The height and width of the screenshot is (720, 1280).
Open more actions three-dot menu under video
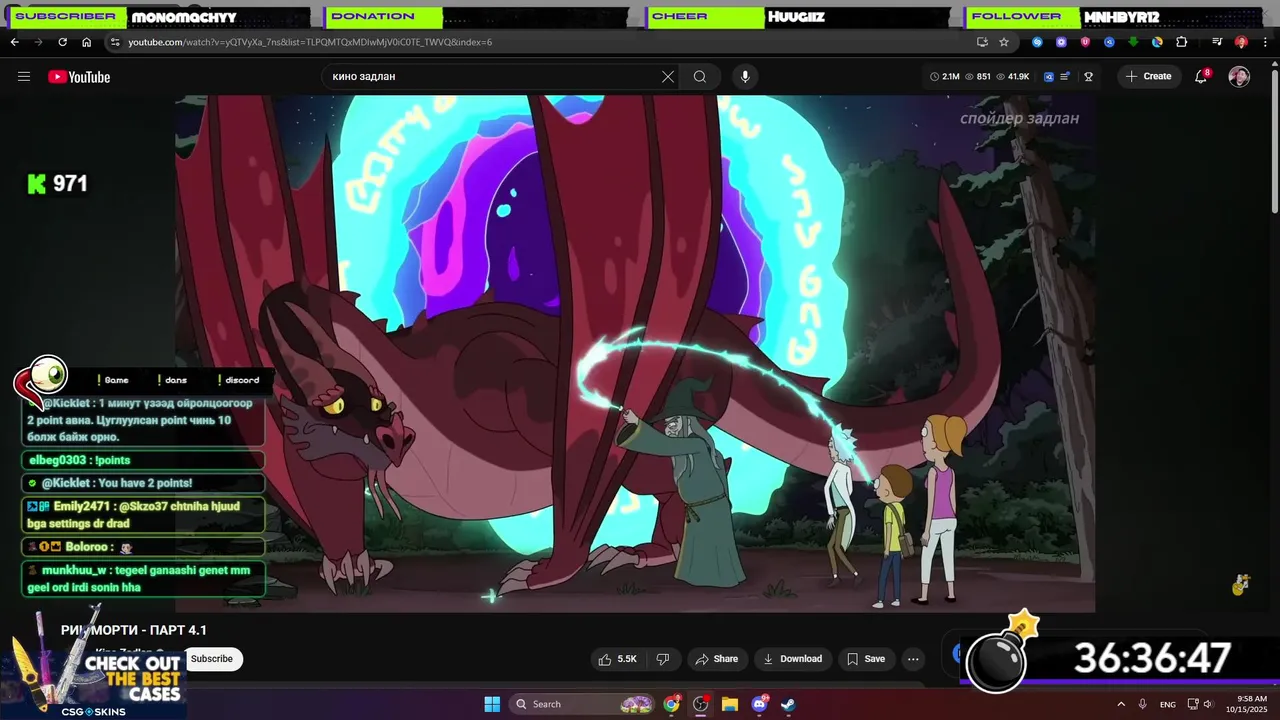click(913, 659)
